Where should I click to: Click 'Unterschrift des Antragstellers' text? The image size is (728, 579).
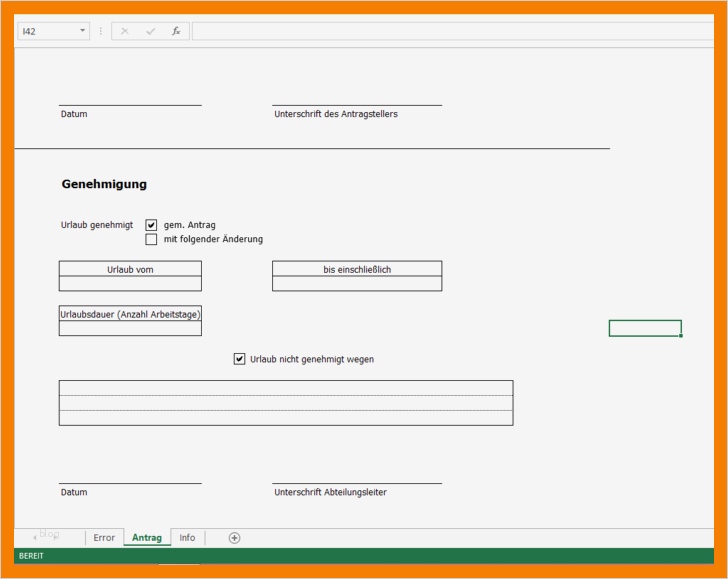(x=336, y=114)
